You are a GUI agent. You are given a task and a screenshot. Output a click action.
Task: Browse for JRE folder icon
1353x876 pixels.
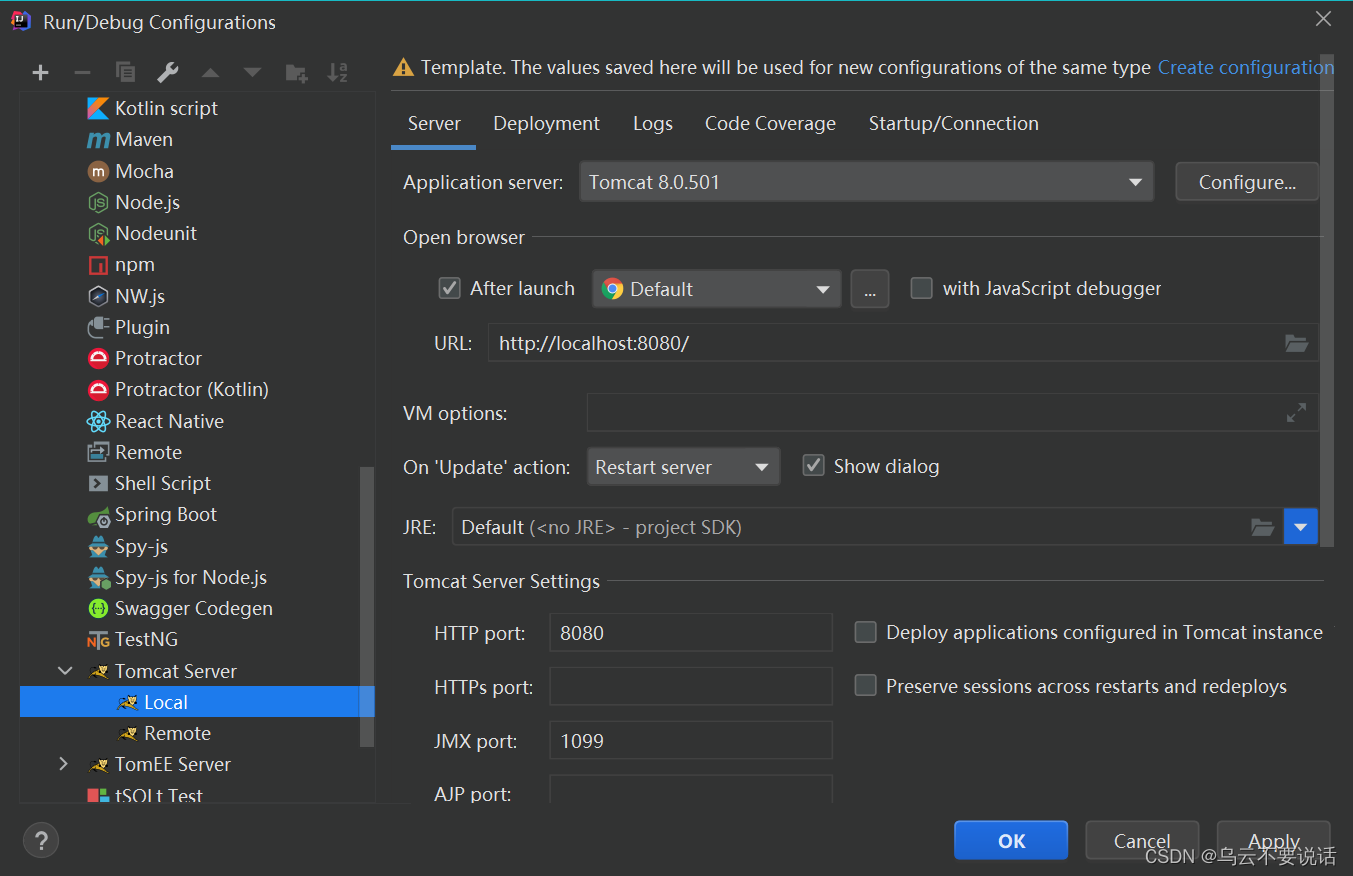pos(1263,527)
